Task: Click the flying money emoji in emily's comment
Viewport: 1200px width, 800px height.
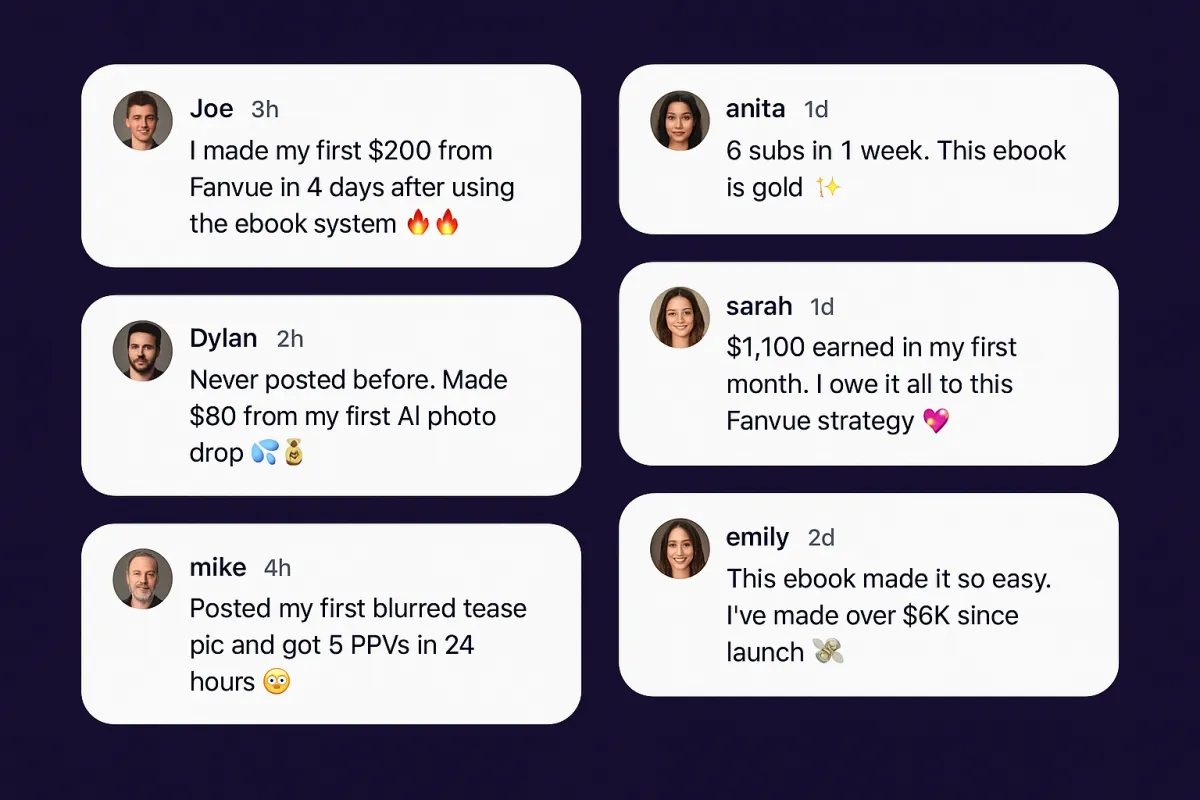Action: [x=828, y=652]
